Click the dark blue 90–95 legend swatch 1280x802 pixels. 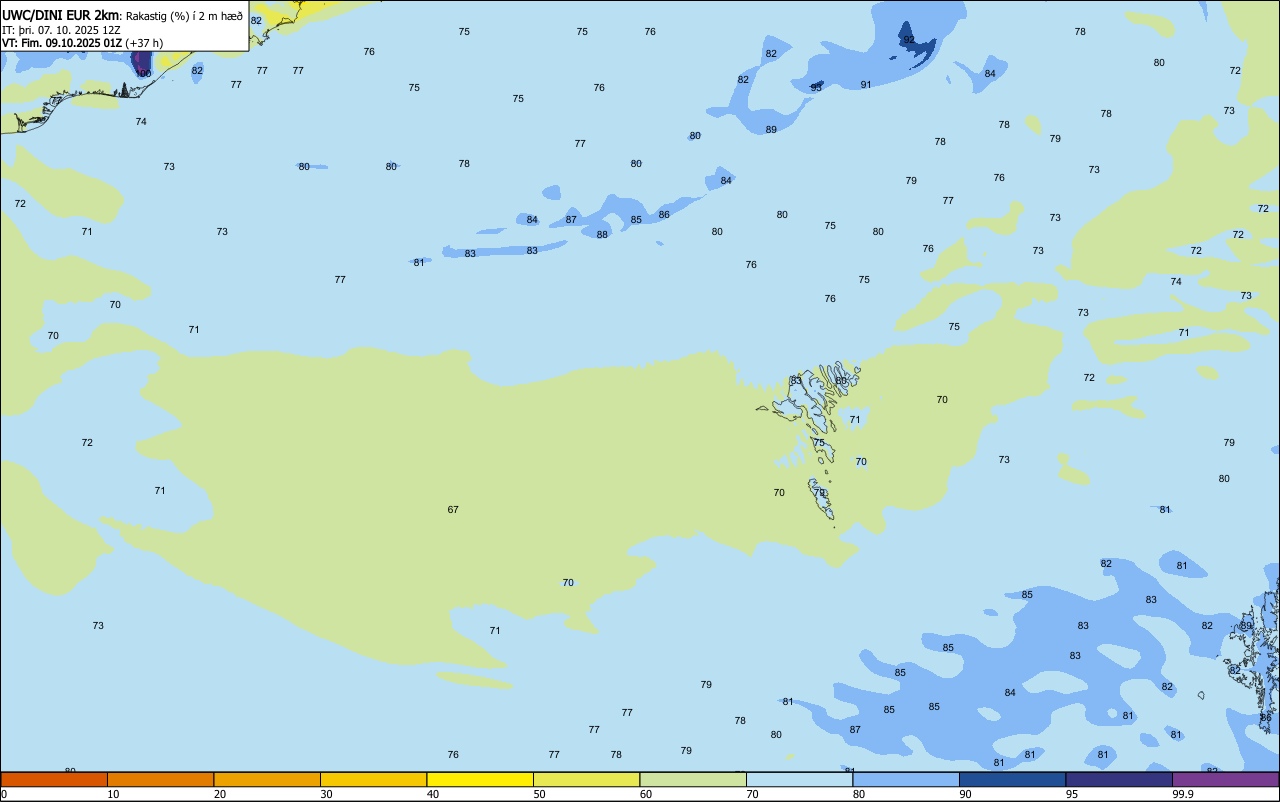[x=1012, y=779]
